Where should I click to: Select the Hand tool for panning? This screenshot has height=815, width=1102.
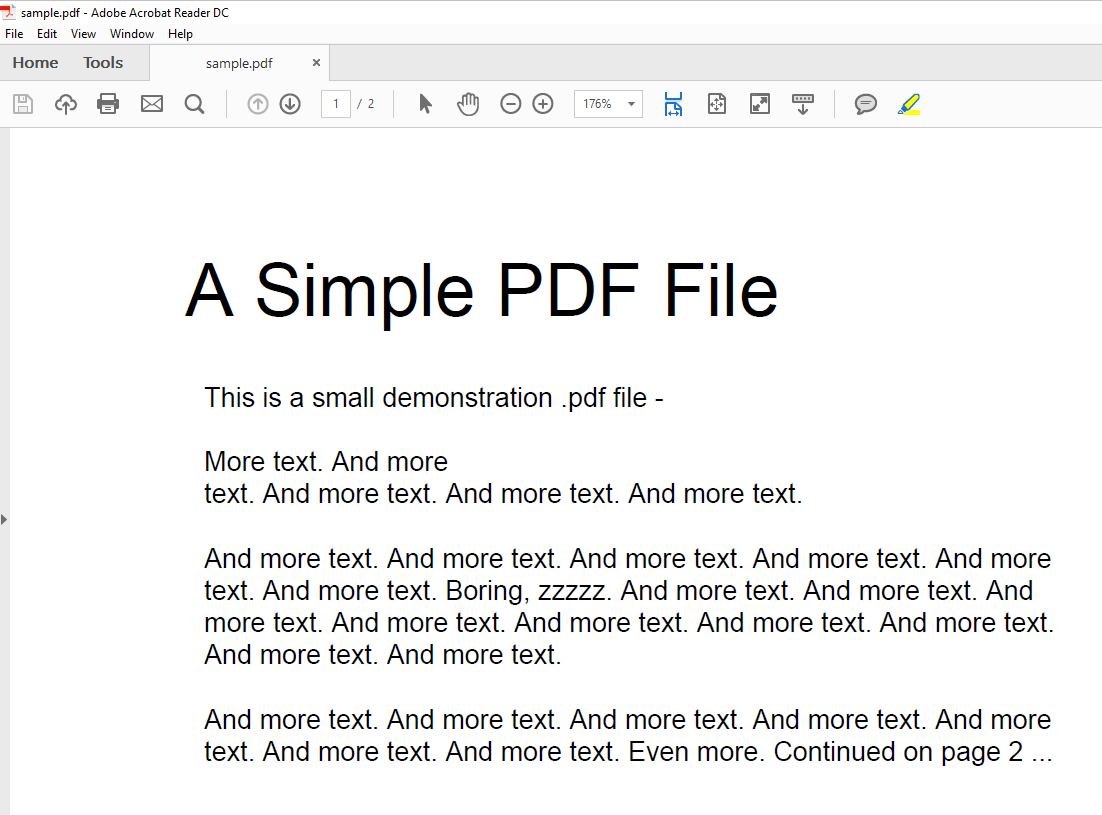[x=467, y=103]
